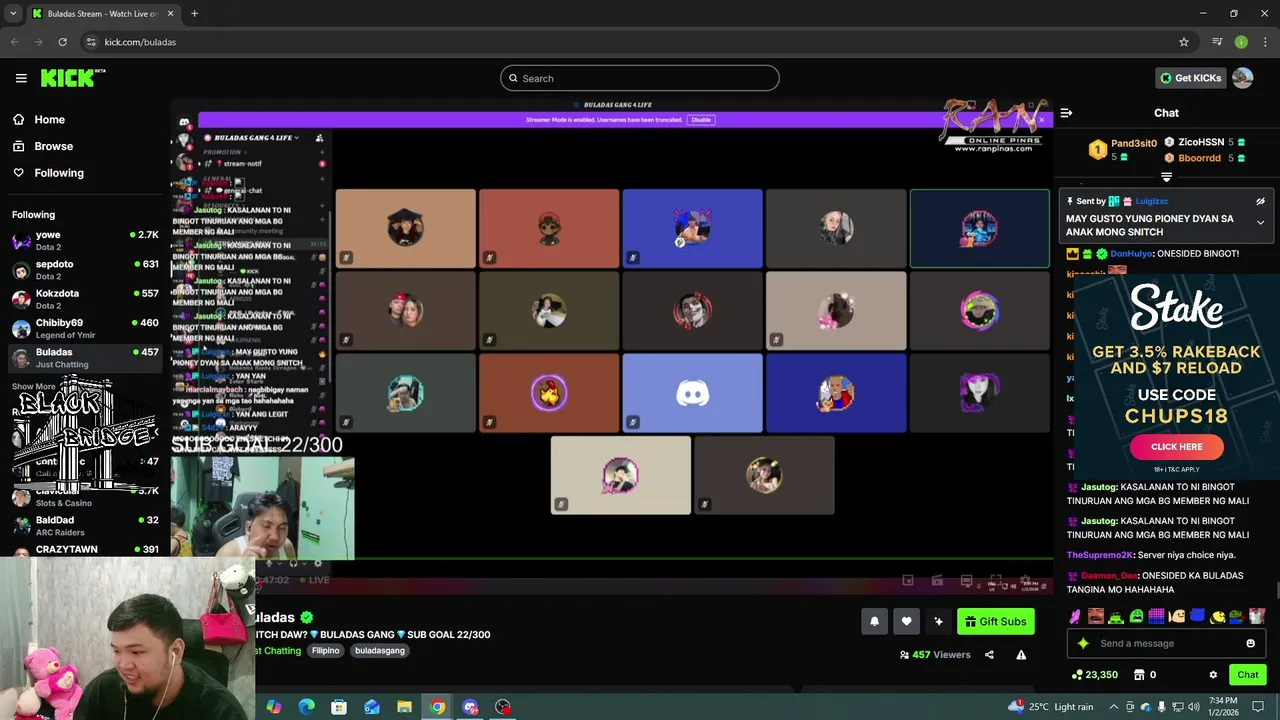Click ZicoHSSN in gift leaderboard

click(x=1201, y=142)
